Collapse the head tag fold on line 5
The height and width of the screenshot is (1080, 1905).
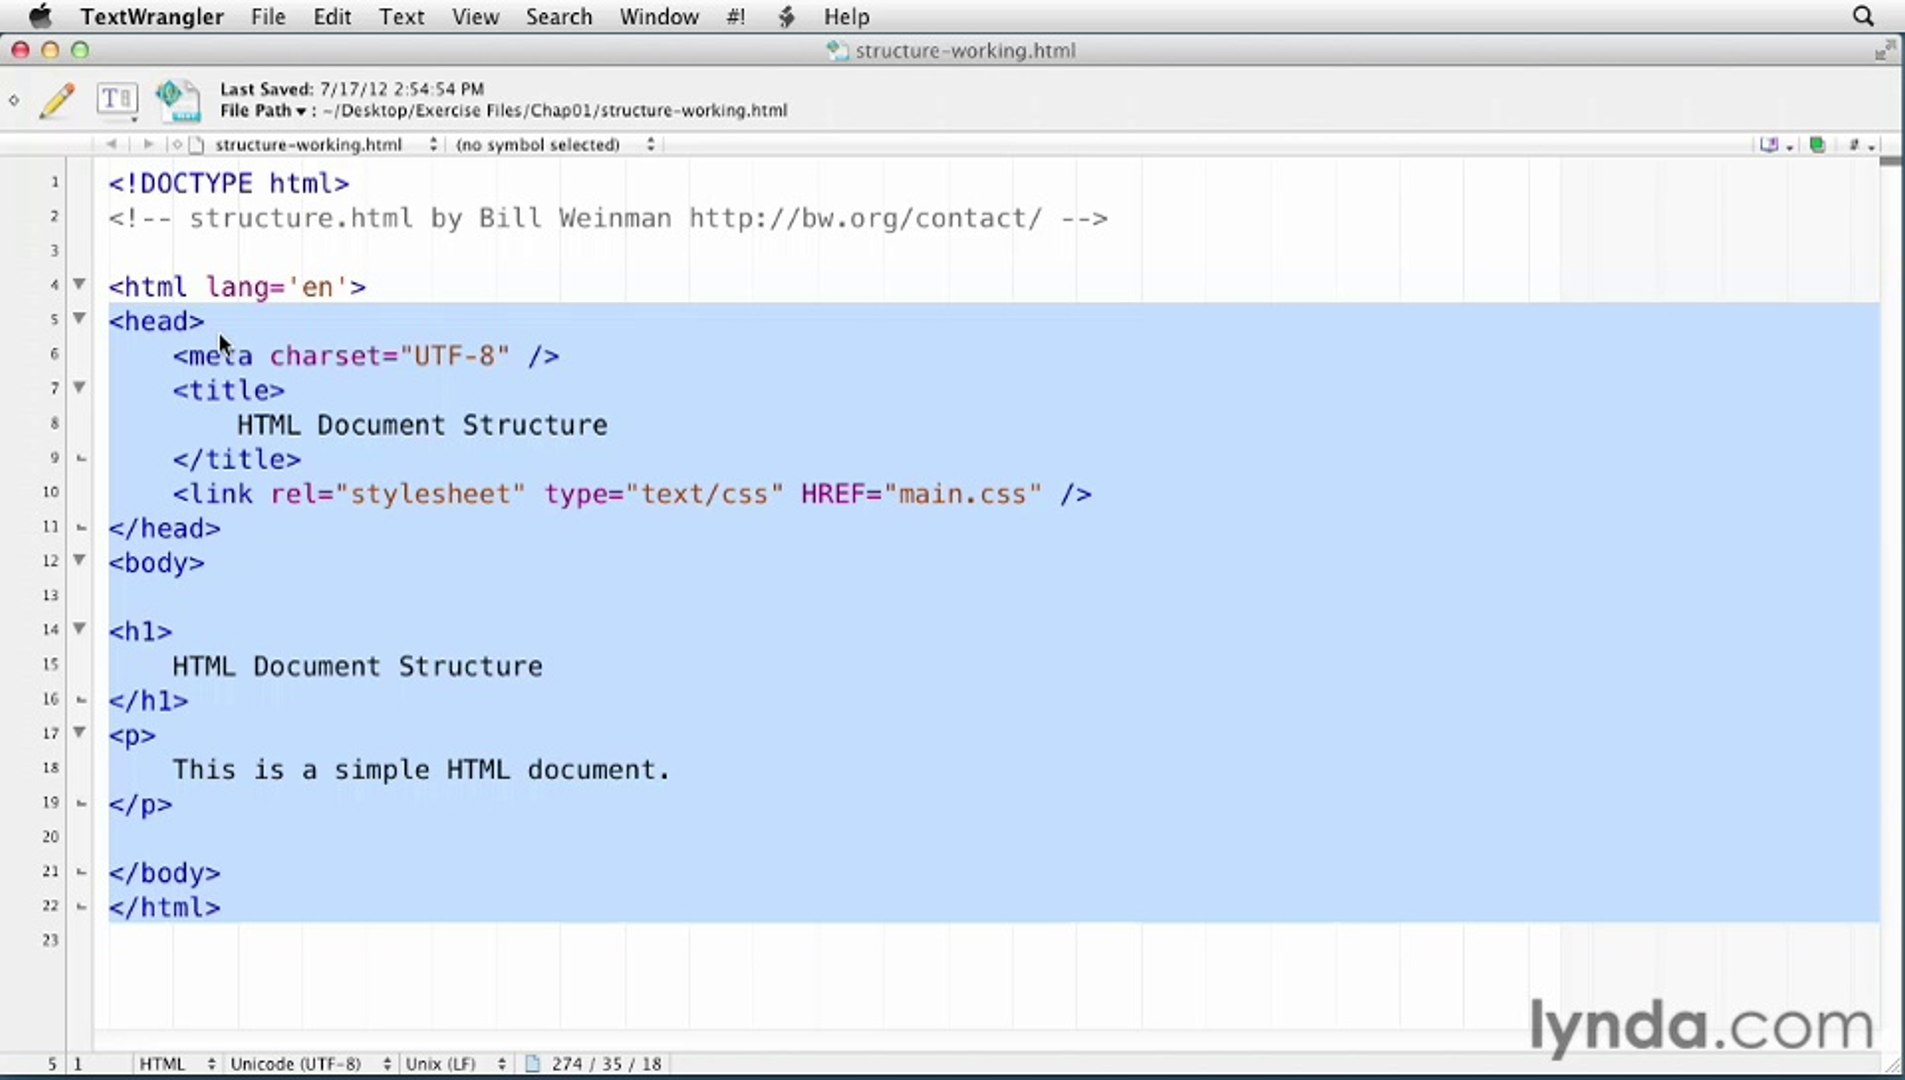(79, 319)
